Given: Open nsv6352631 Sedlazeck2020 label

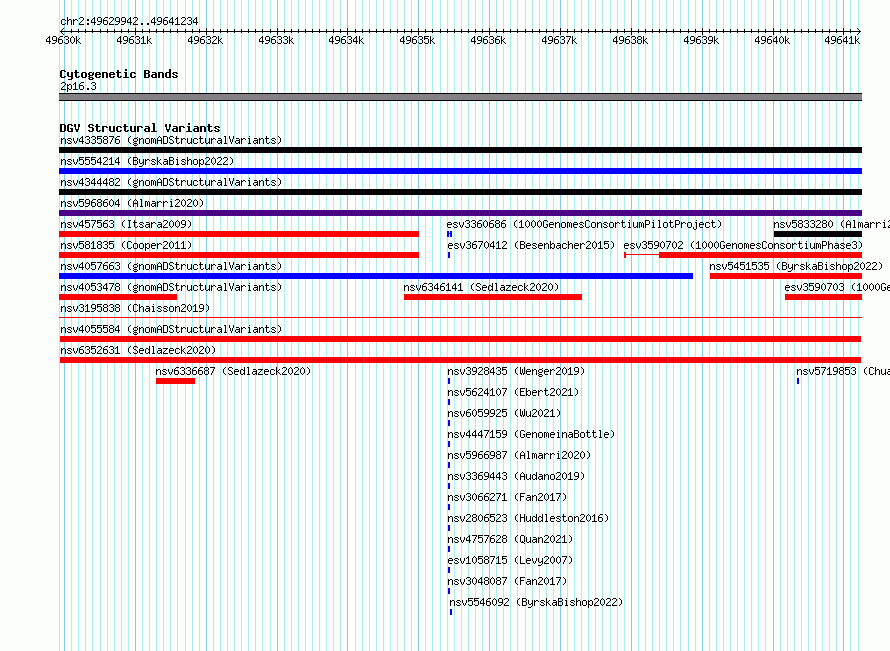Looking at the screenshot, I should click(138, 350).
